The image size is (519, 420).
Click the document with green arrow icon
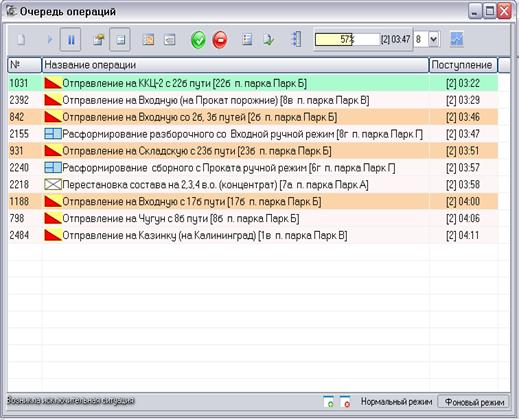pos(268,39)
